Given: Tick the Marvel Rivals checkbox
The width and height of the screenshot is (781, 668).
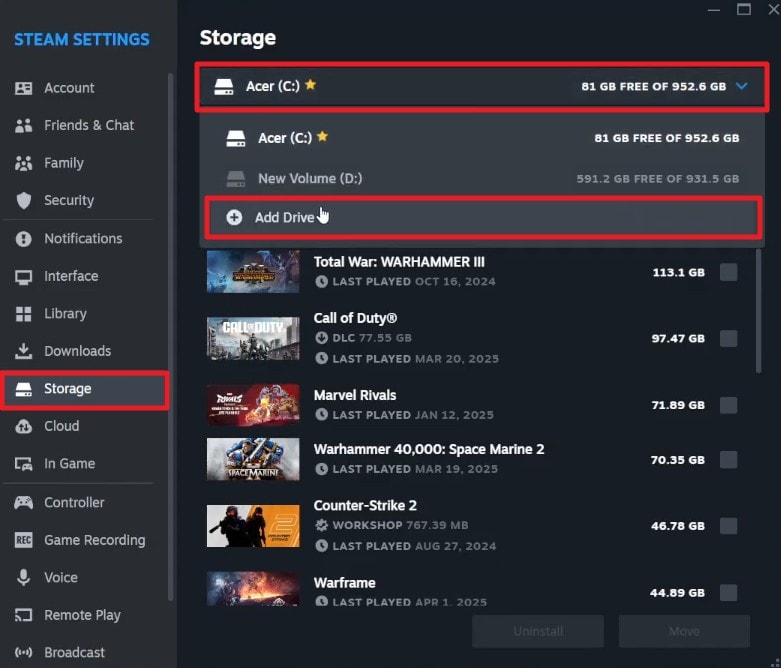Looking at the screenshot, I should 729,405.
